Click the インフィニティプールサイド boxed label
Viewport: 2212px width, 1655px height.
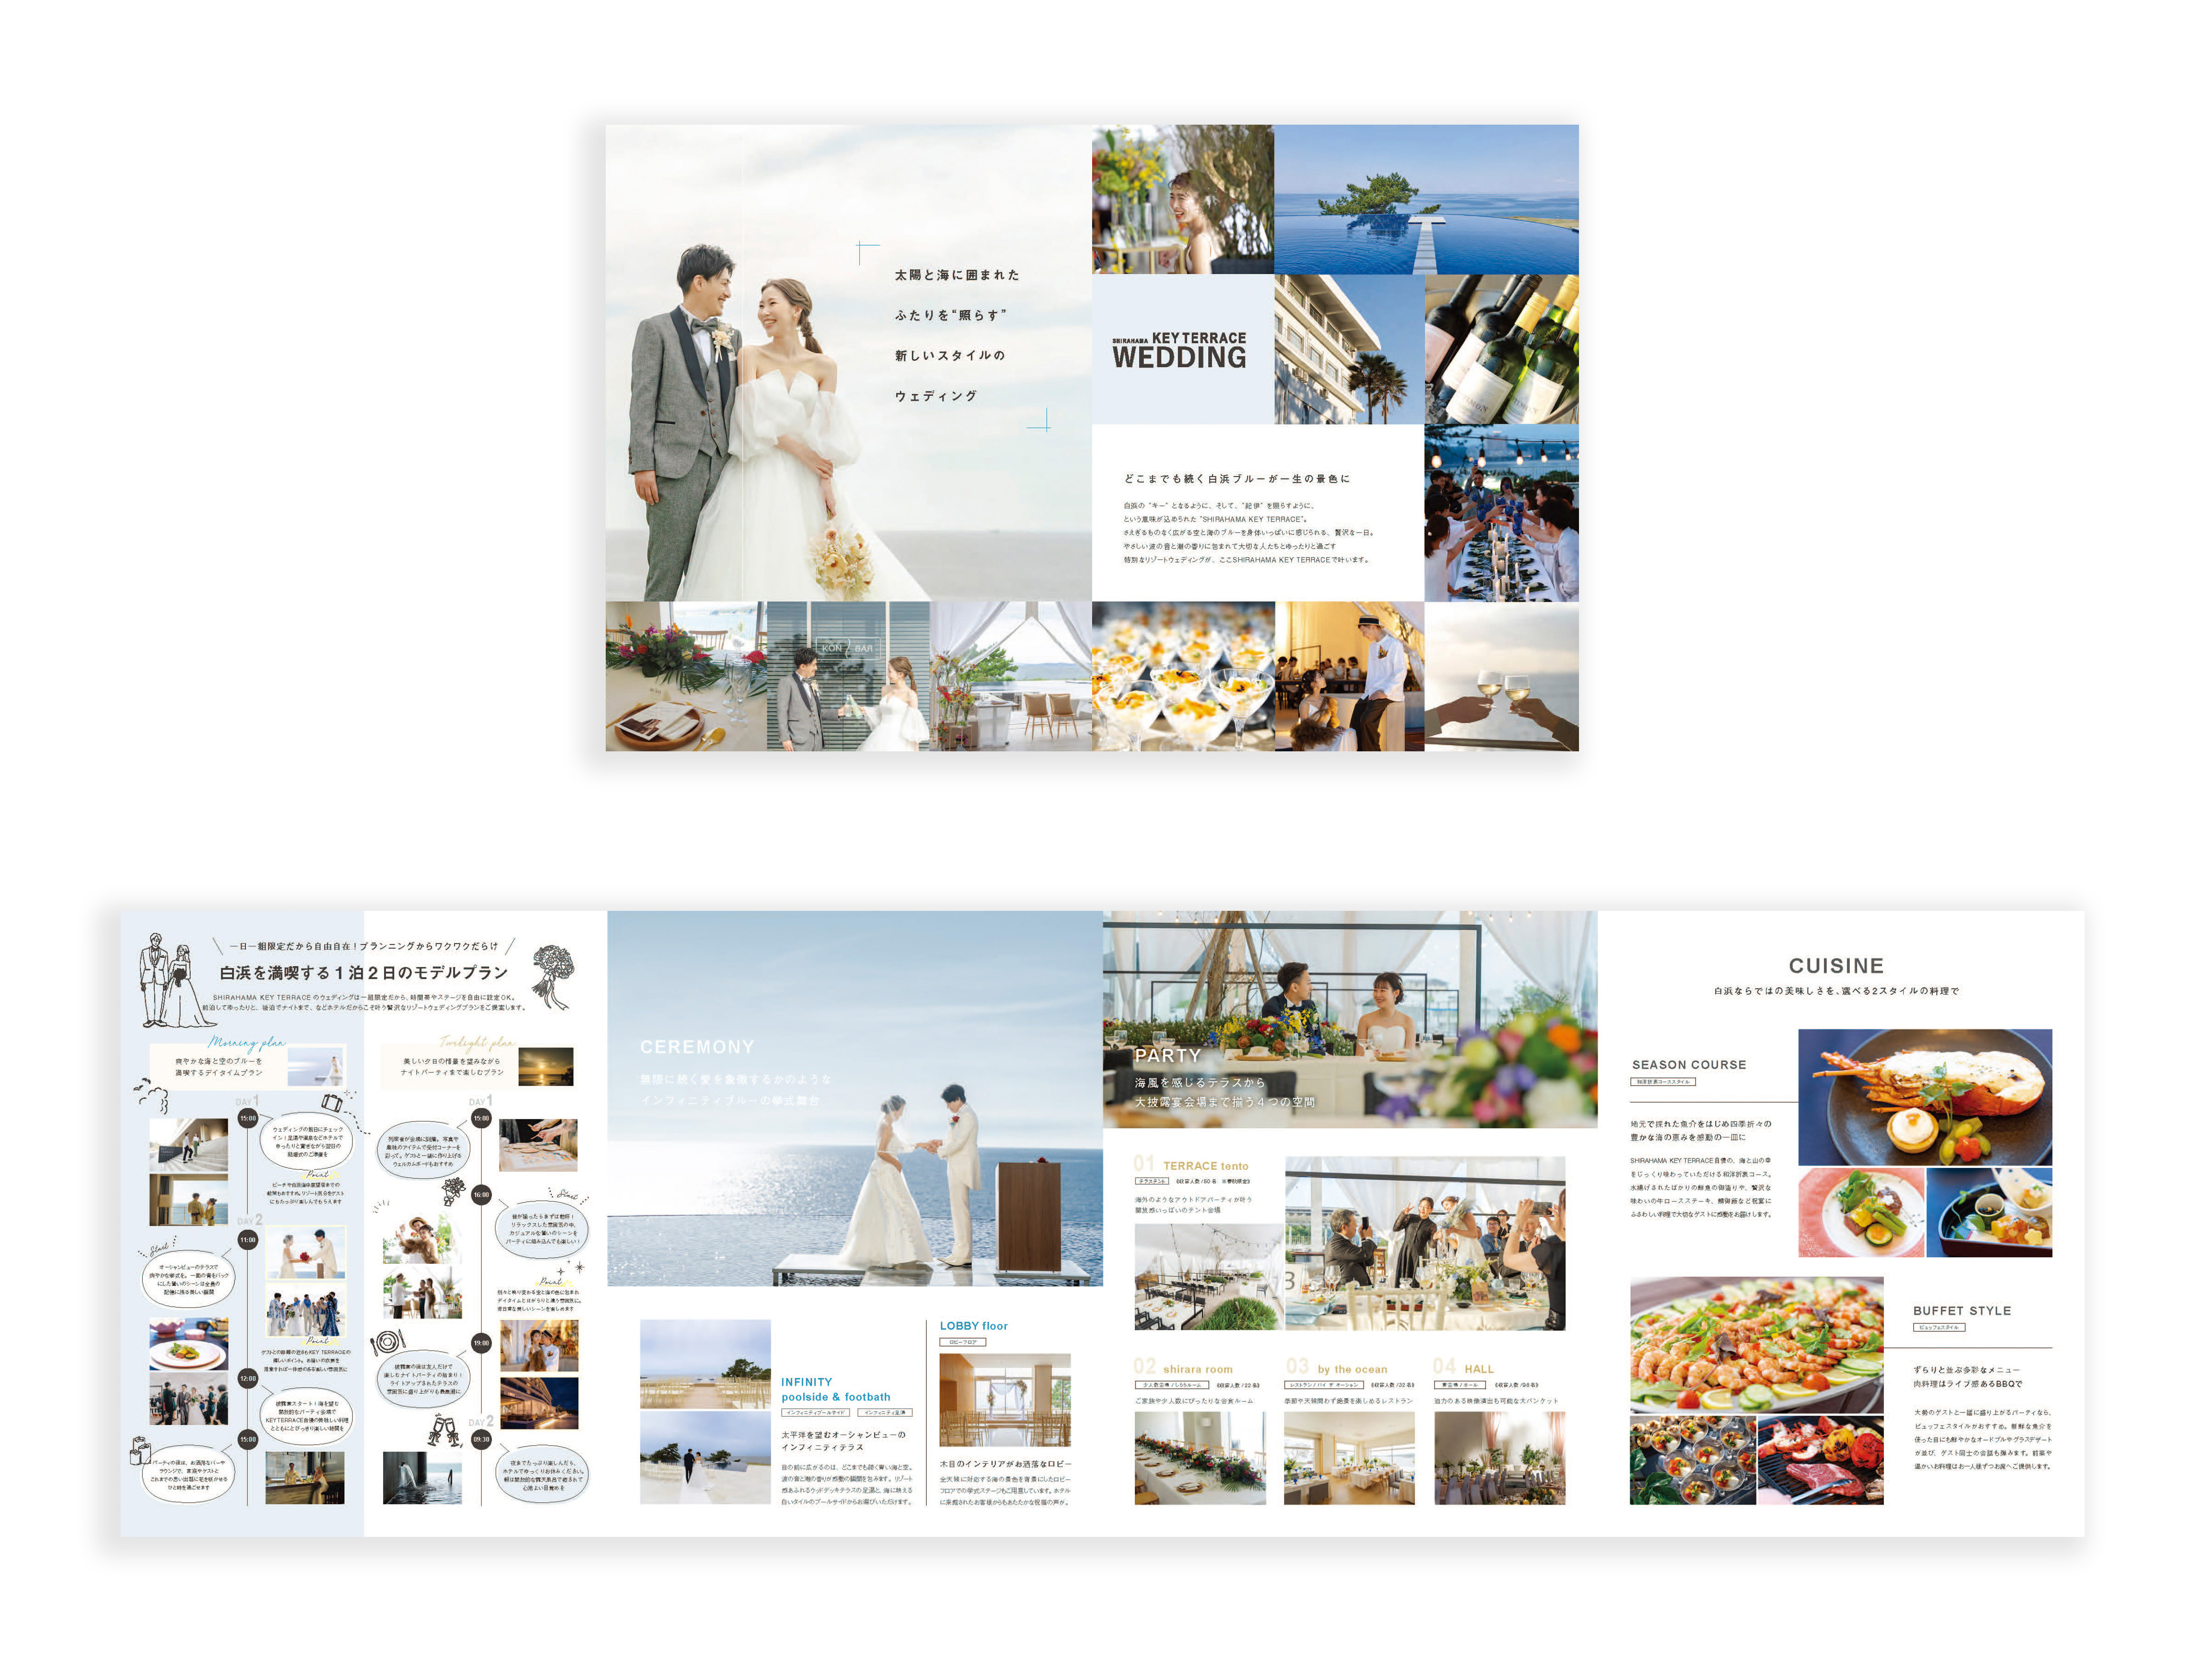coord(816,1412)
